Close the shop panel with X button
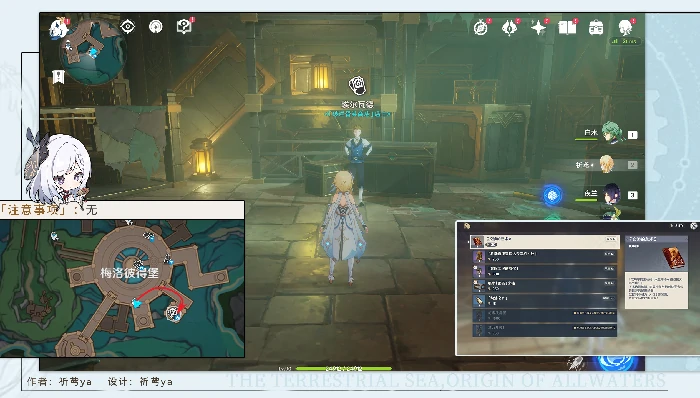Image resolution: width=700 pixels, height=398 pixels. coord(693,226)
